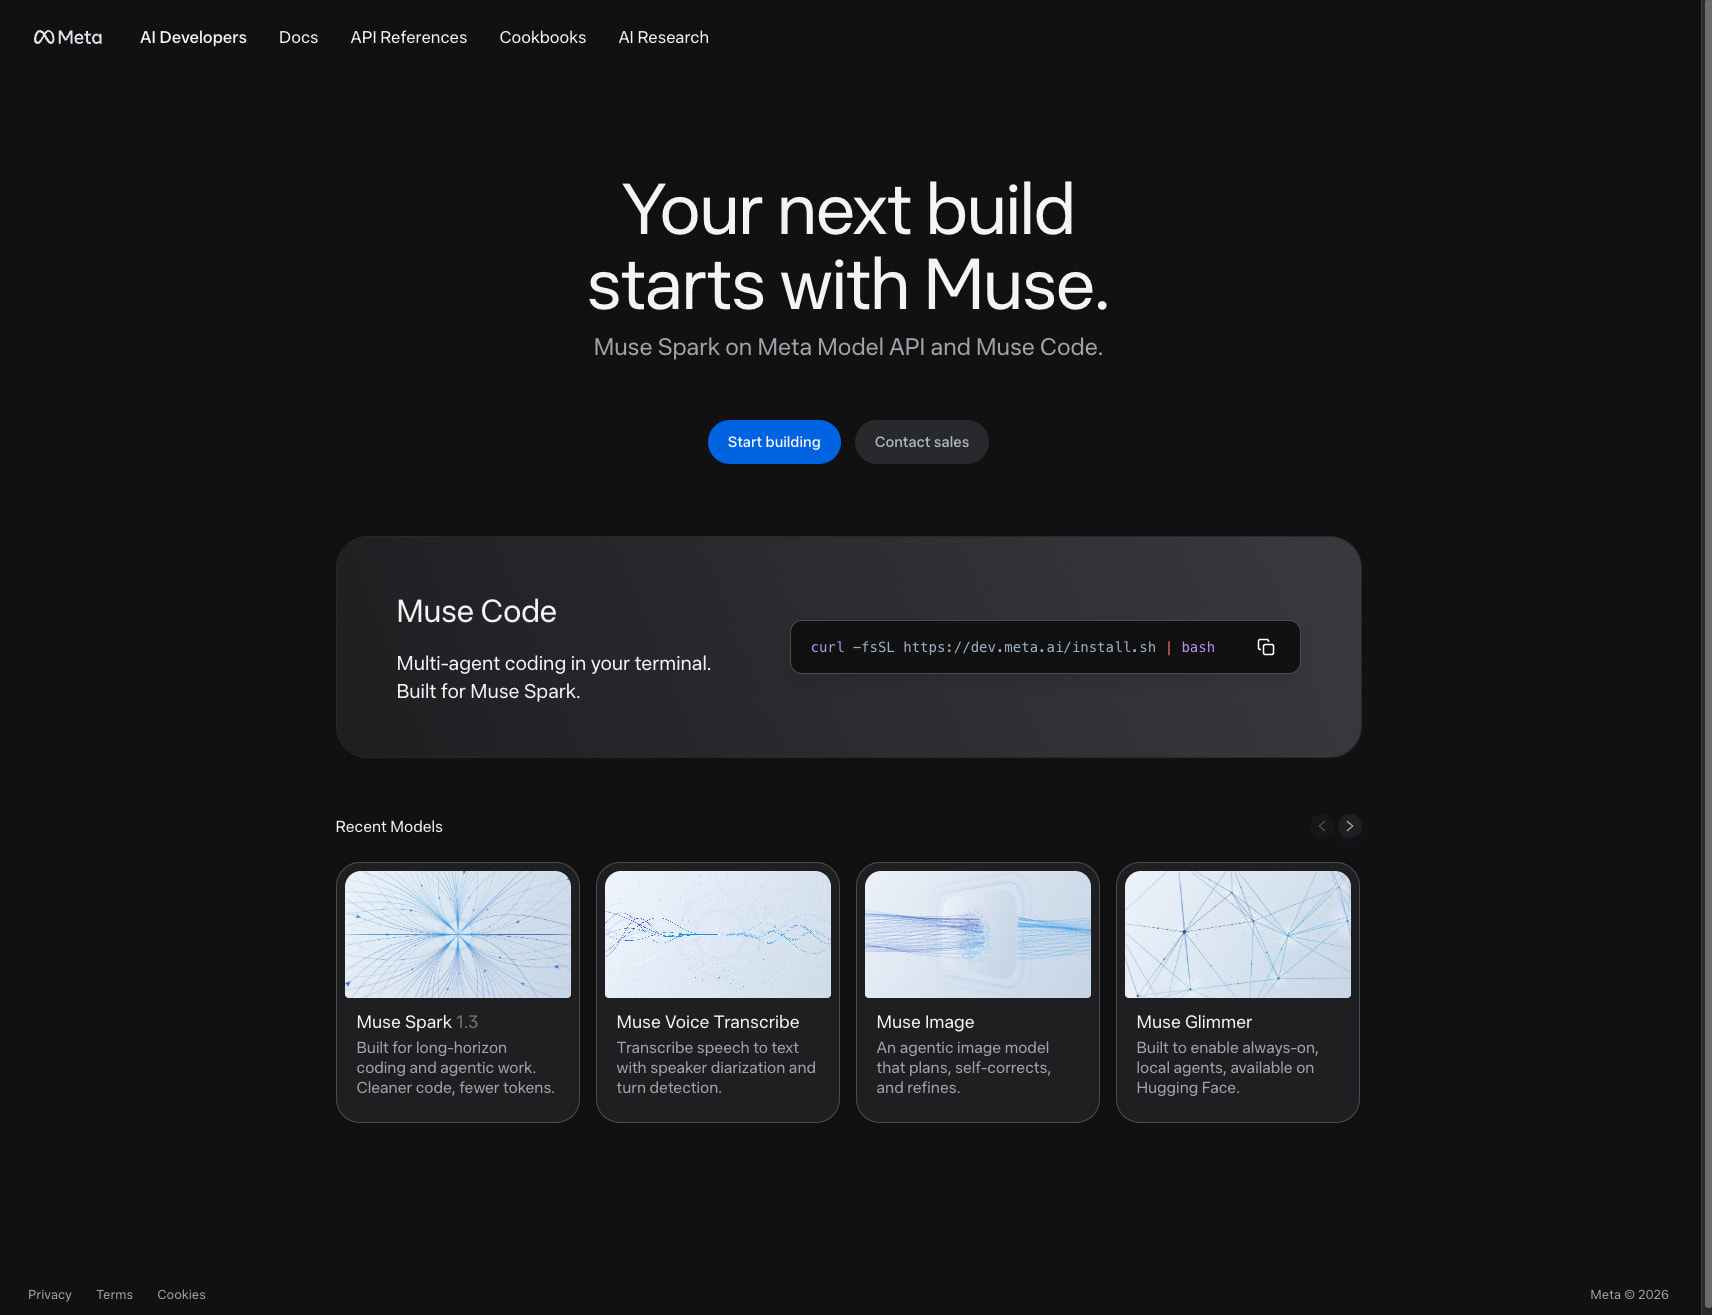The height and width of the screenshot is (1315, 1712).
Task: Open API References in navigation
Action: pos(408,37)
